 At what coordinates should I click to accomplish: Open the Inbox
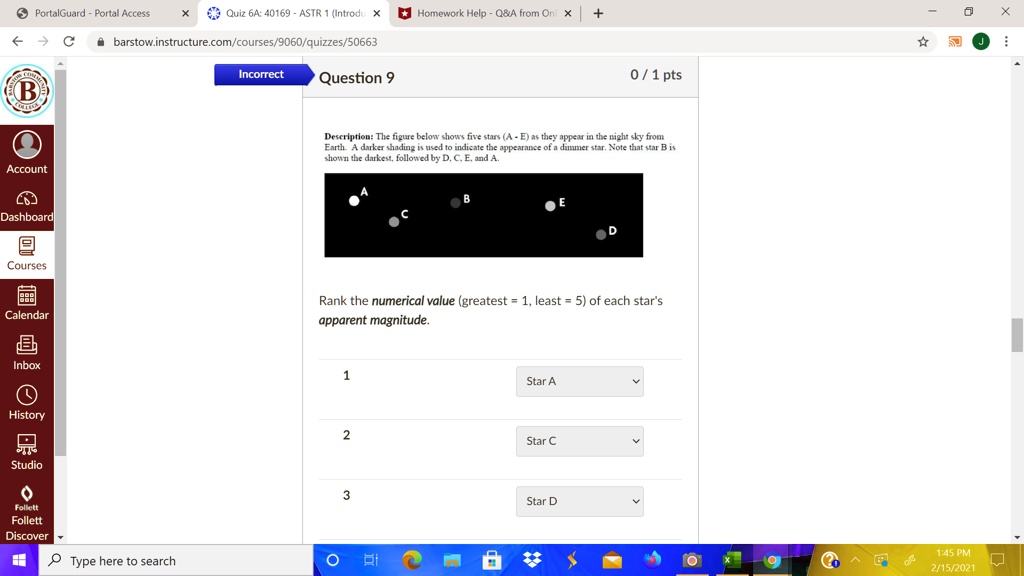[27, 353]
